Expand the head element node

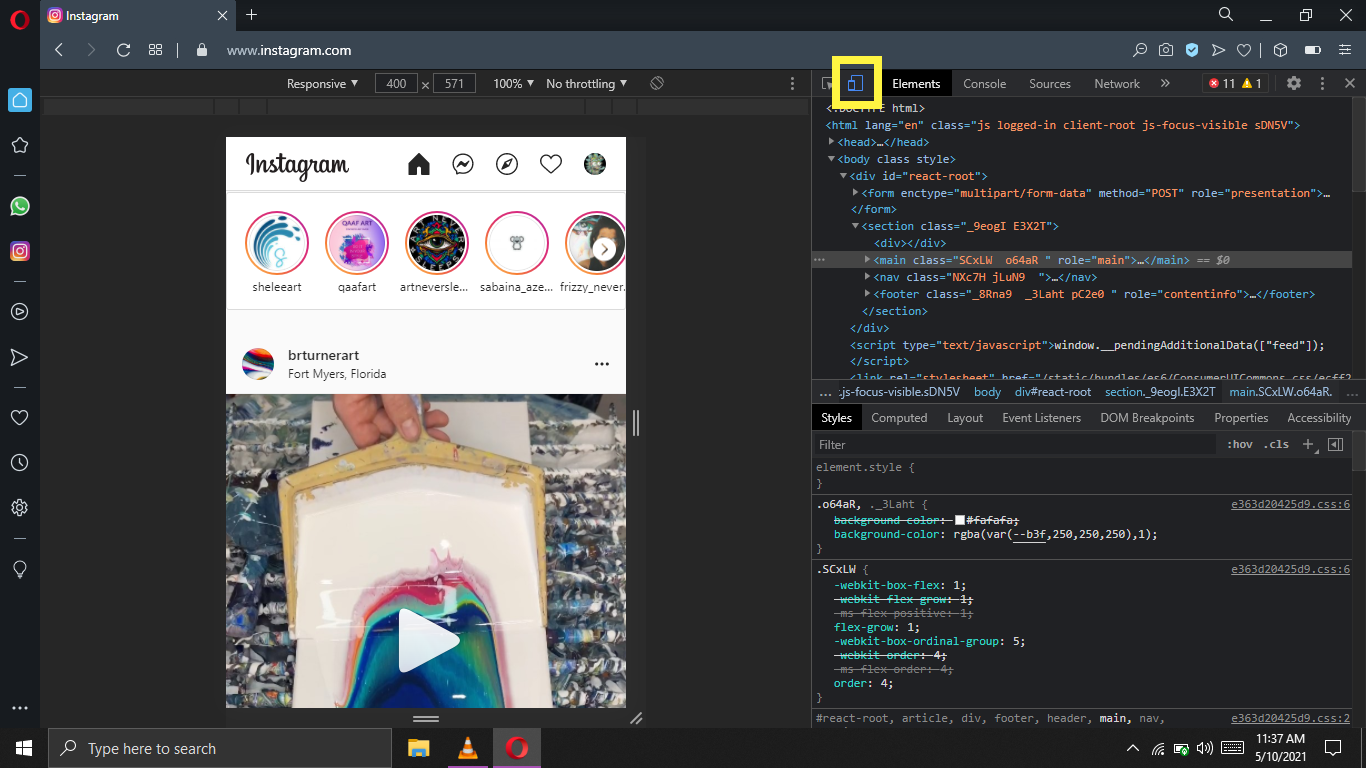pos(832,142)
